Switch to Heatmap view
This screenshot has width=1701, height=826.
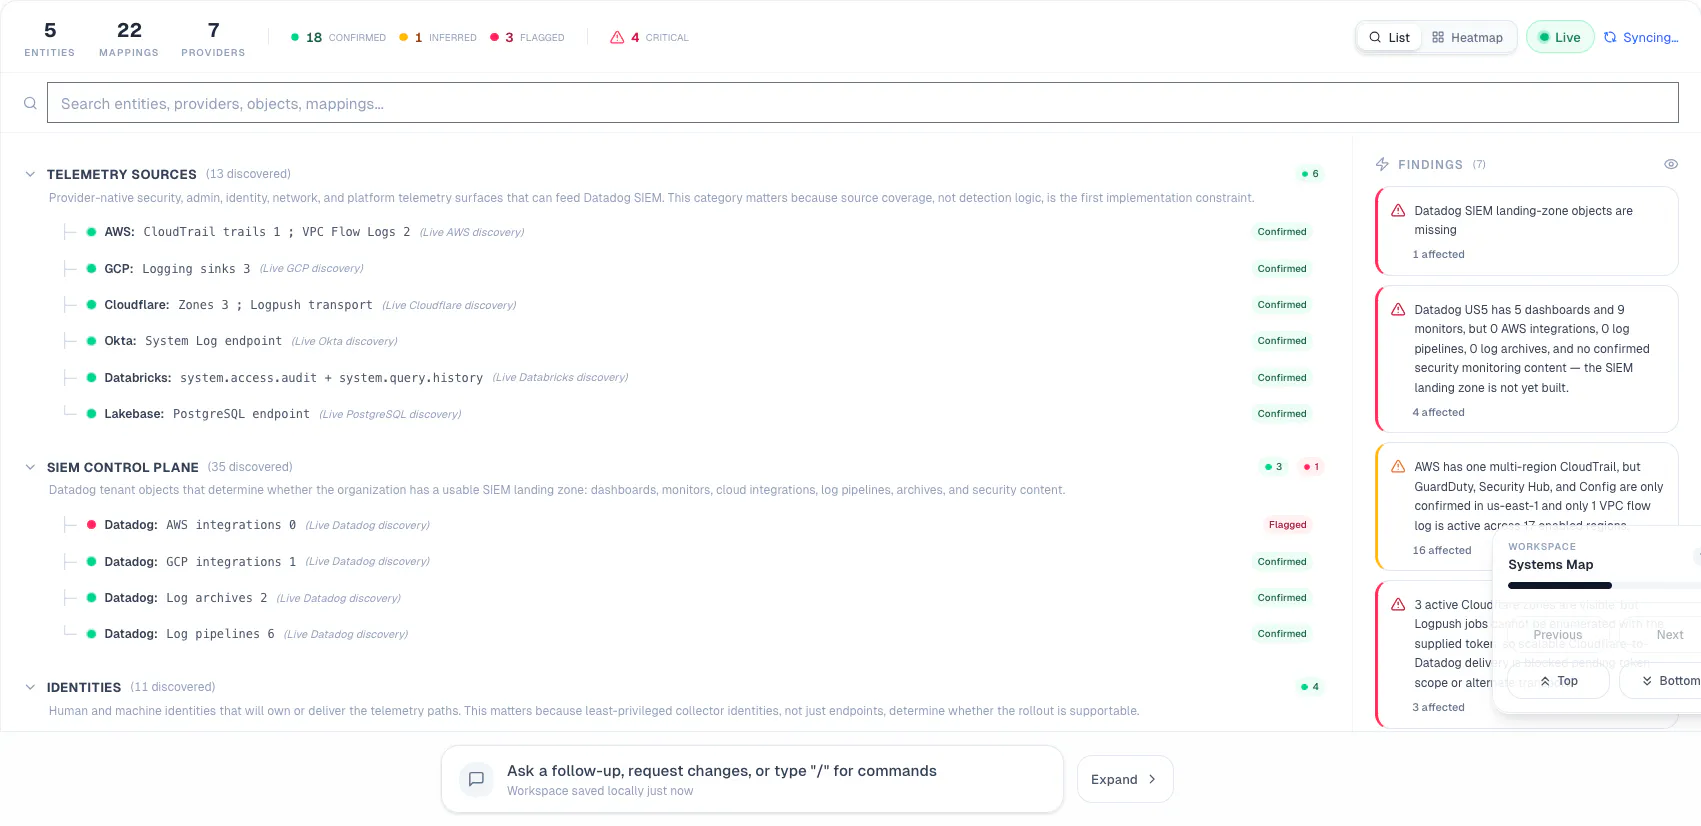(x=1467, y=37)
